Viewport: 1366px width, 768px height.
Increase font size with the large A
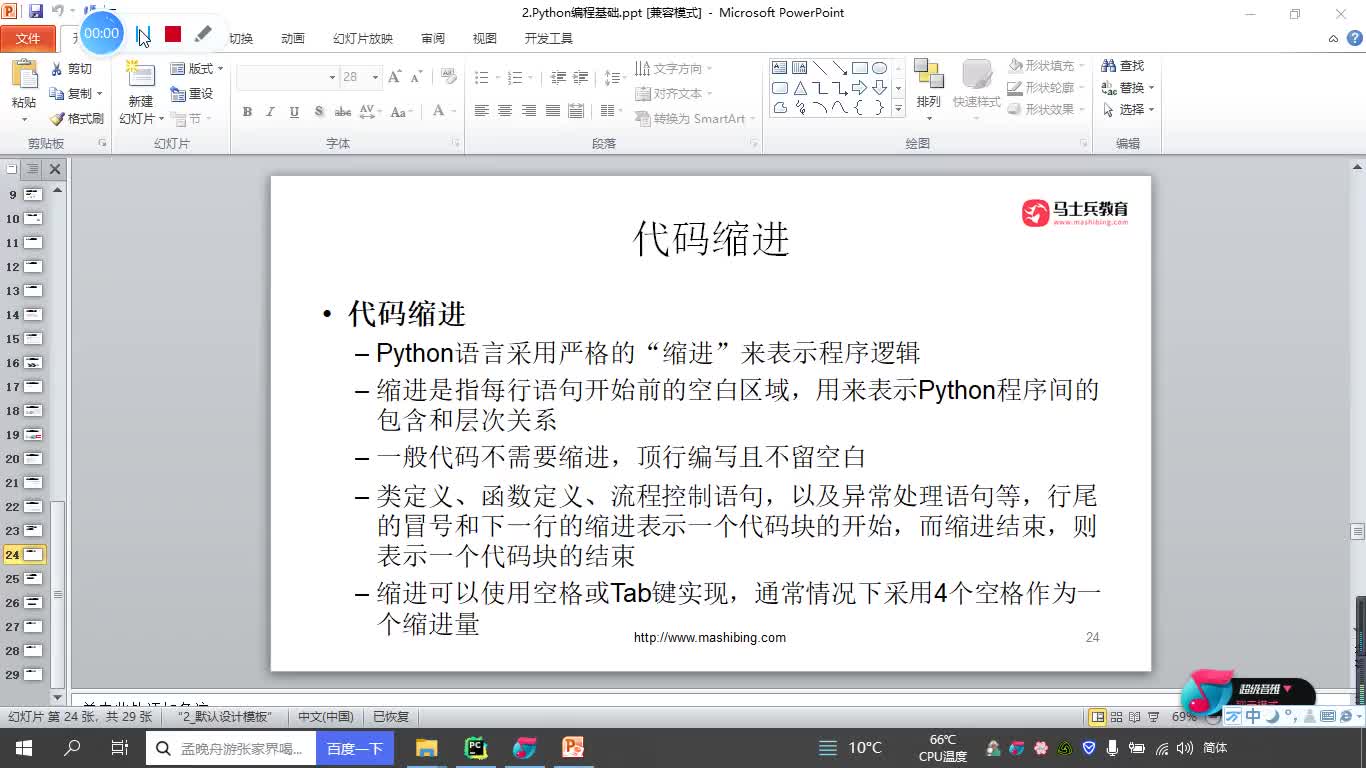click(394, 77)
